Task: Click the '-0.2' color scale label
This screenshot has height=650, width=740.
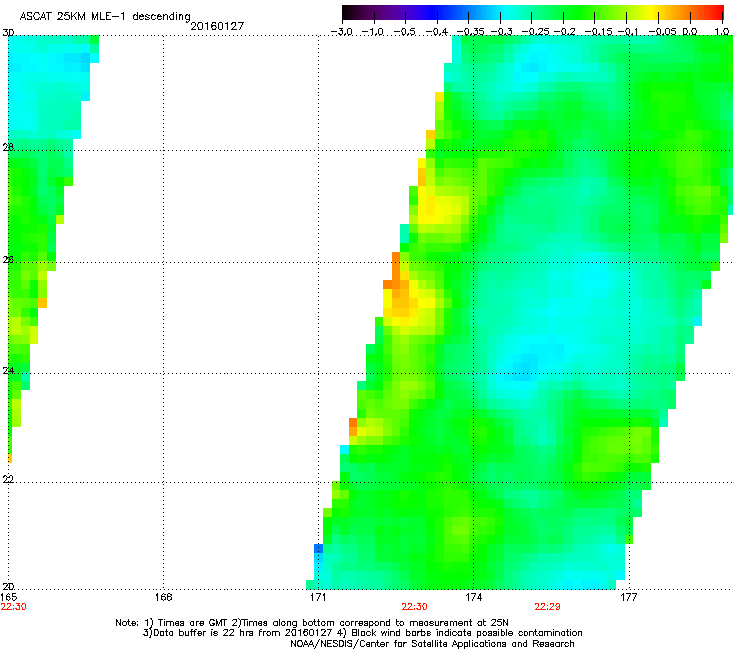Action: [x=564, y=32]
